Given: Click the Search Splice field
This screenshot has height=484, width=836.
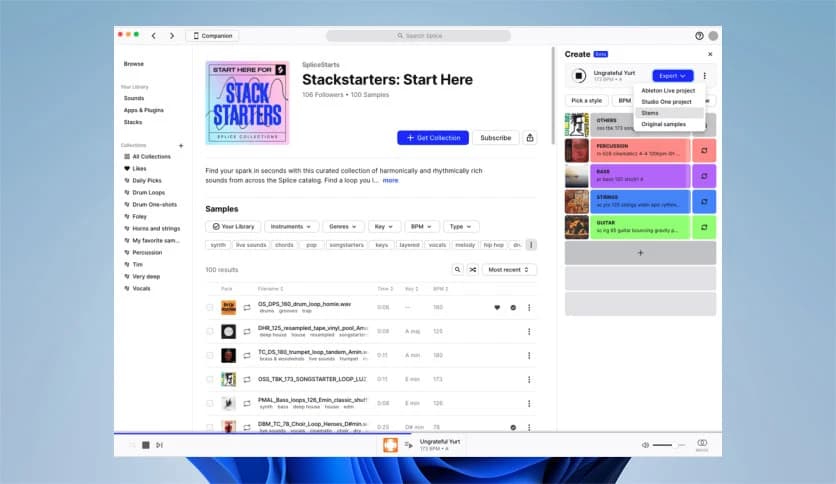Looking at the screenshot, I should point(432,36).
